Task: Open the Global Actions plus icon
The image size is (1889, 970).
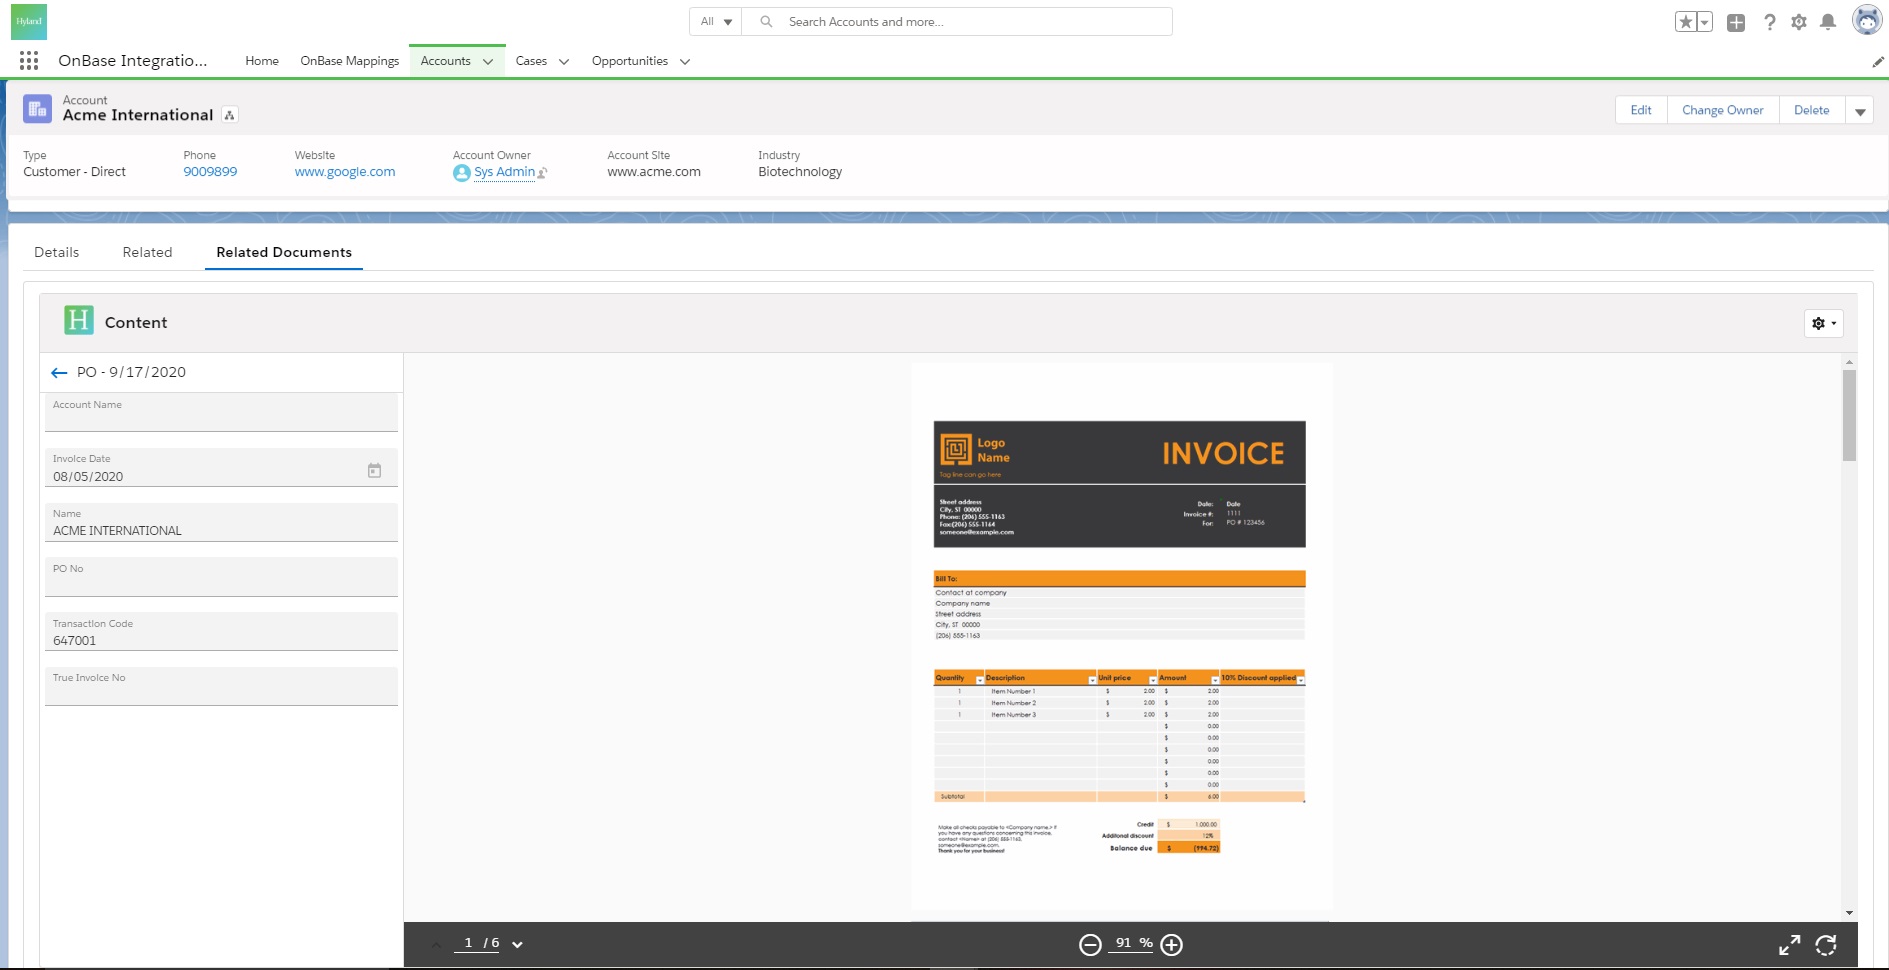Action: coord(1736,22)
